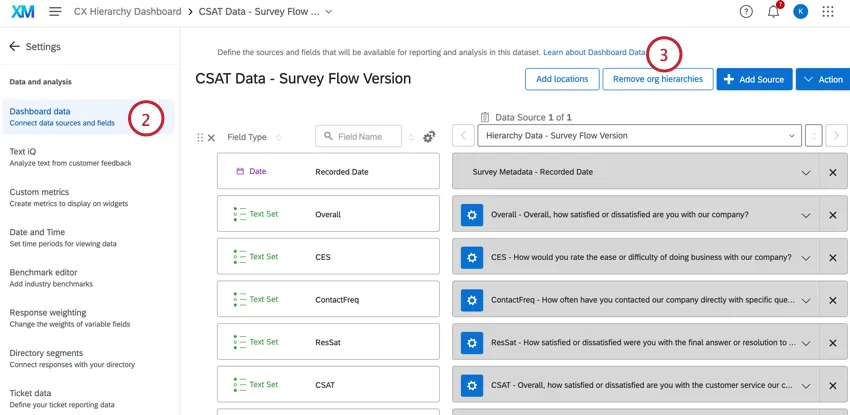Expand the Hierarchy Data source dropdown

point(639,136)
